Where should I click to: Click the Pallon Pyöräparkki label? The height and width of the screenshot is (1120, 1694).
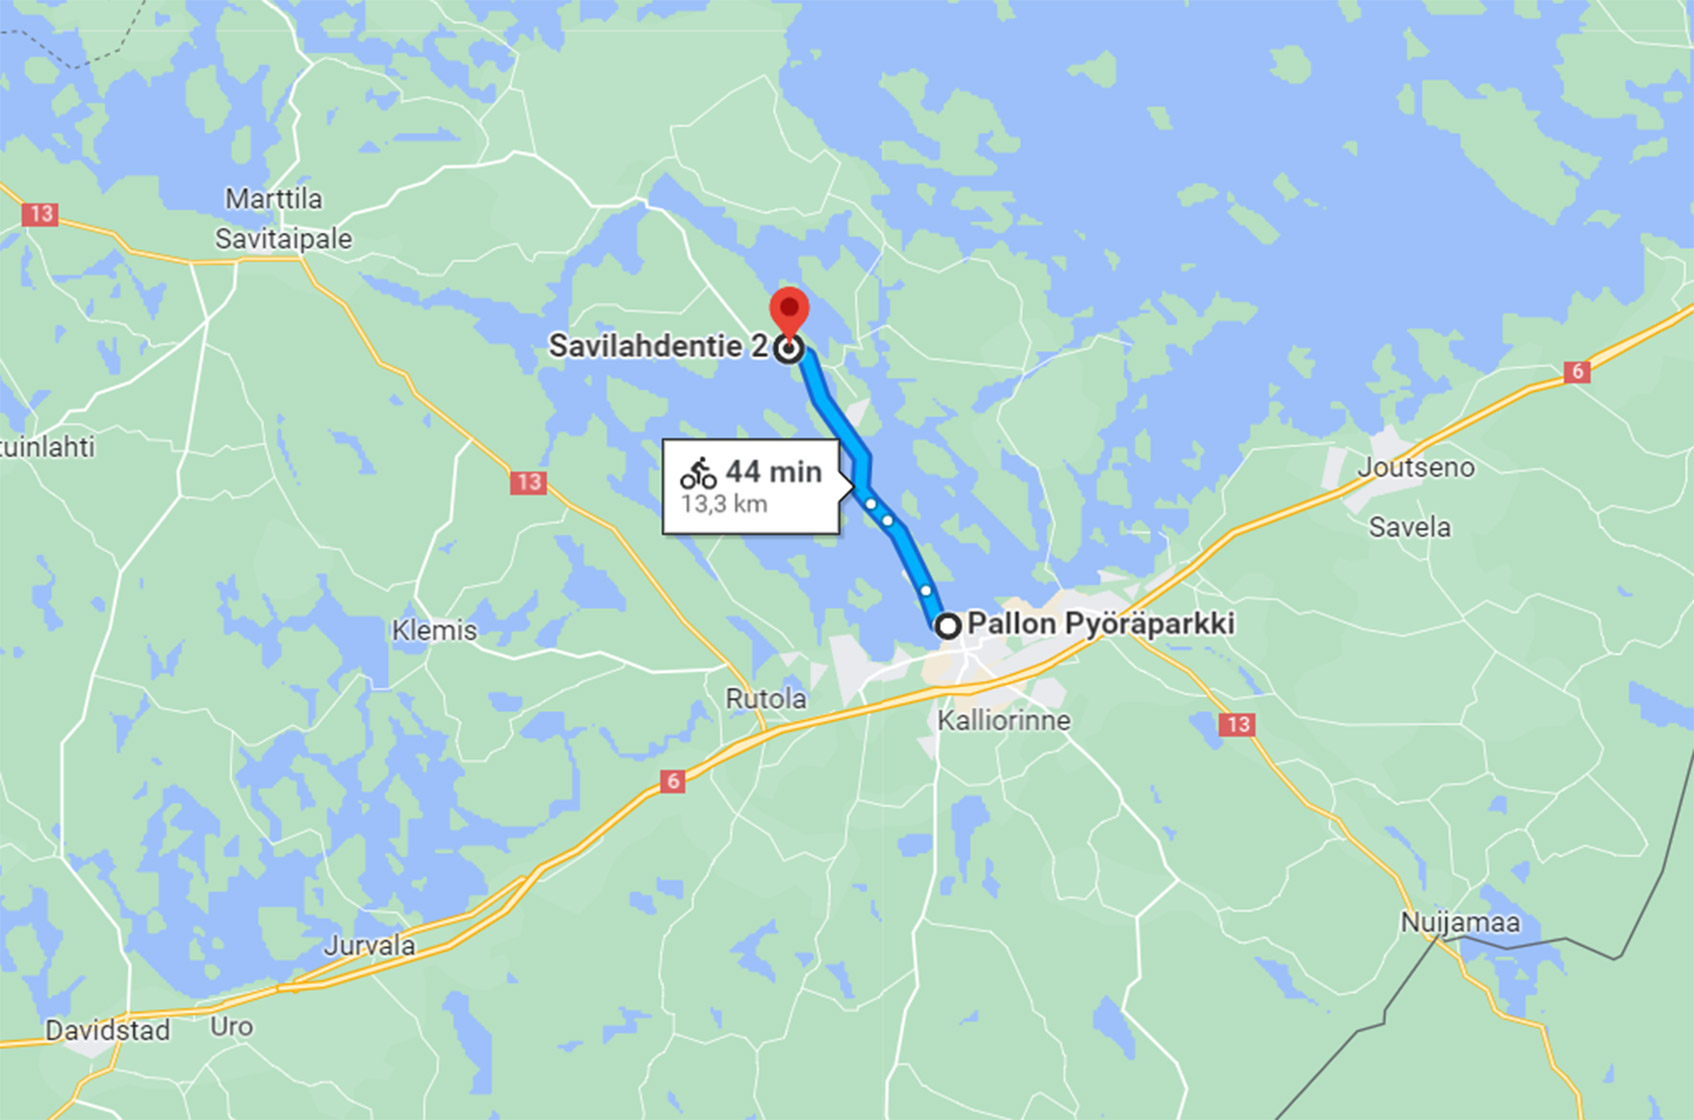1101,624
